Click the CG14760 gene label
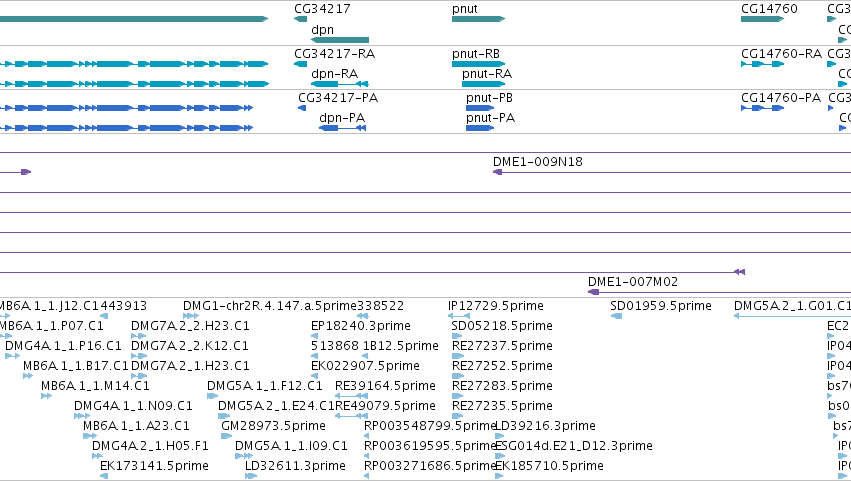Viewport: 851px width, 481px height. tap(769, 9)
